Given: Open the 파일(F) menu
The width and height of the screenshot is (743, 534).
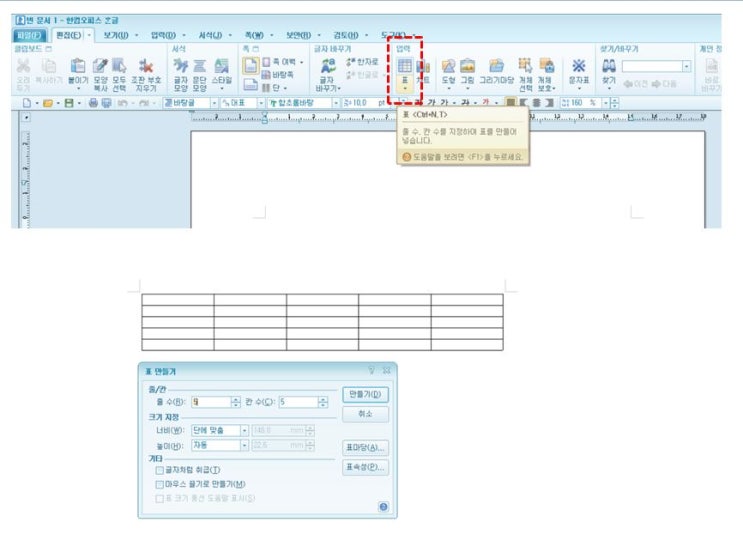Looking at the screenshot, I should (x=29, y=36).
